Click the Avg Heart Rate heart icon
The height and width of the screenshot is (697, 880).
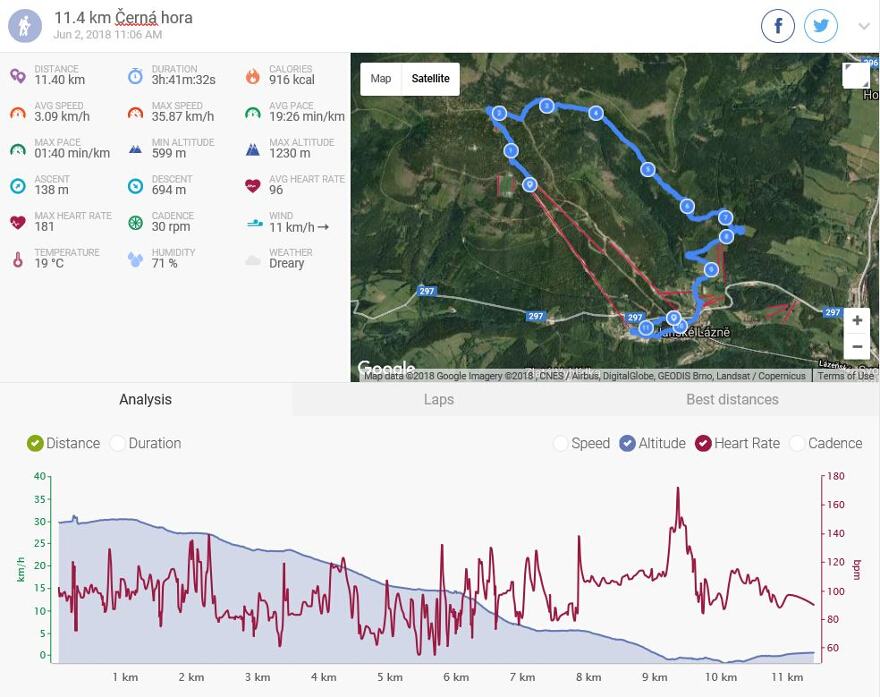(253, 186)
